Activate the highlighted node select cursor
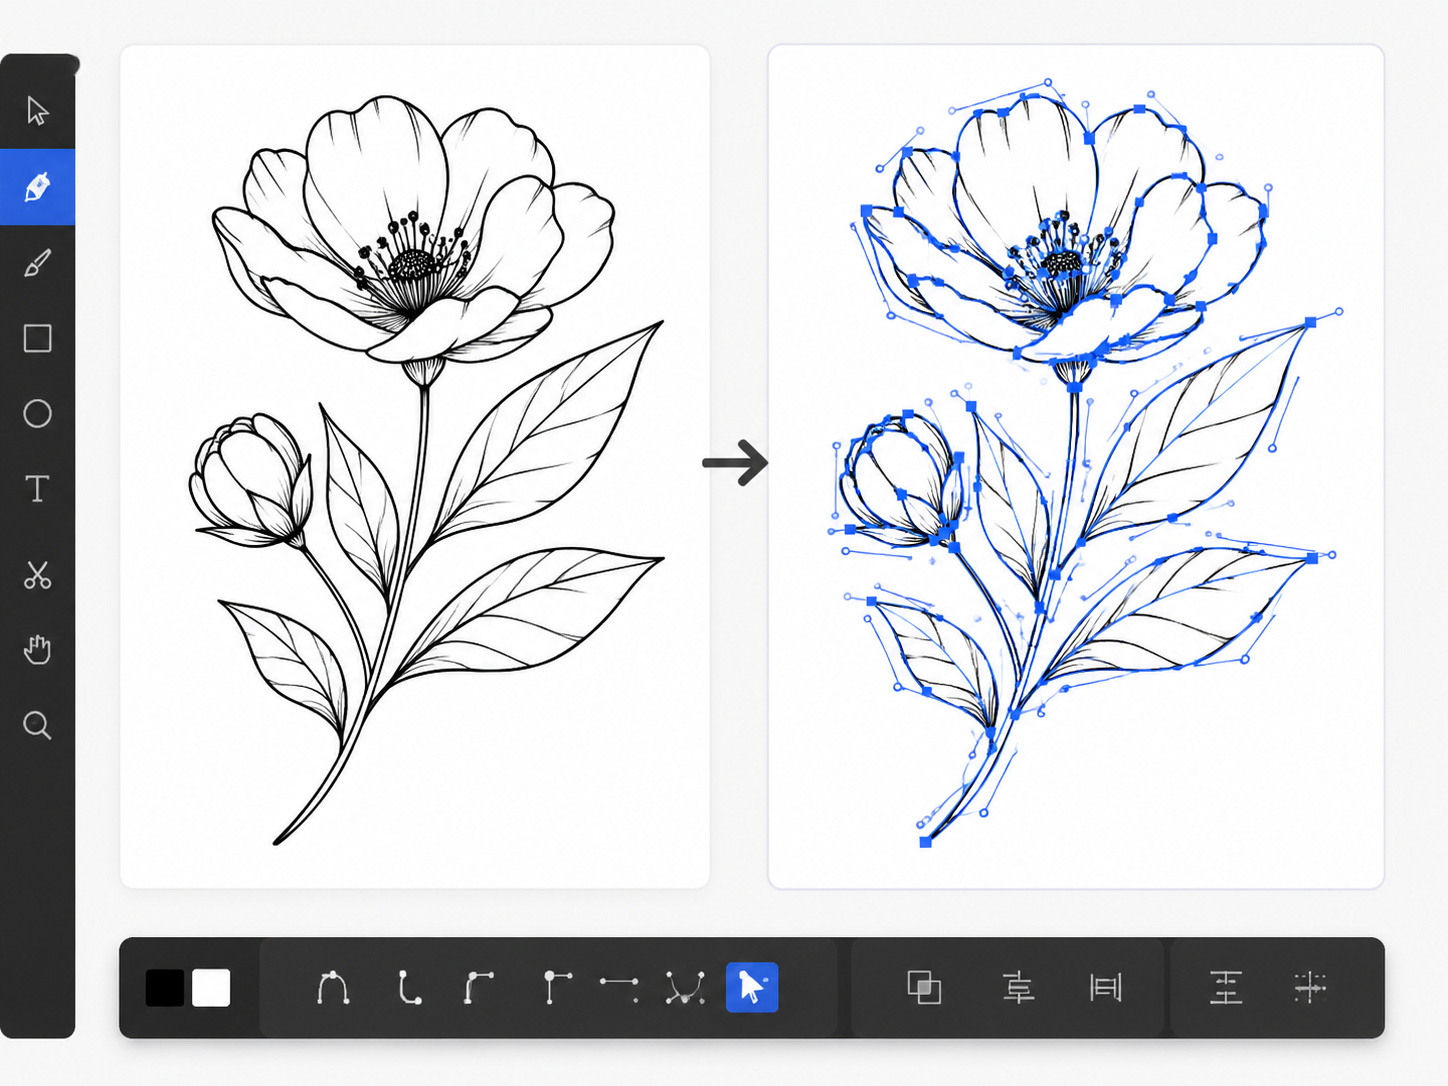Viewport: 1448px width, 1086px height. pos(752,988)
